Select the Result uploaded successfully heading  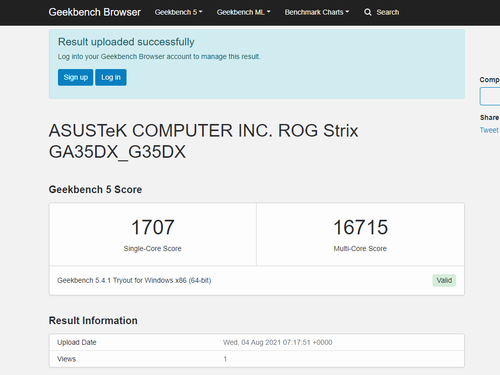point(126,42)
